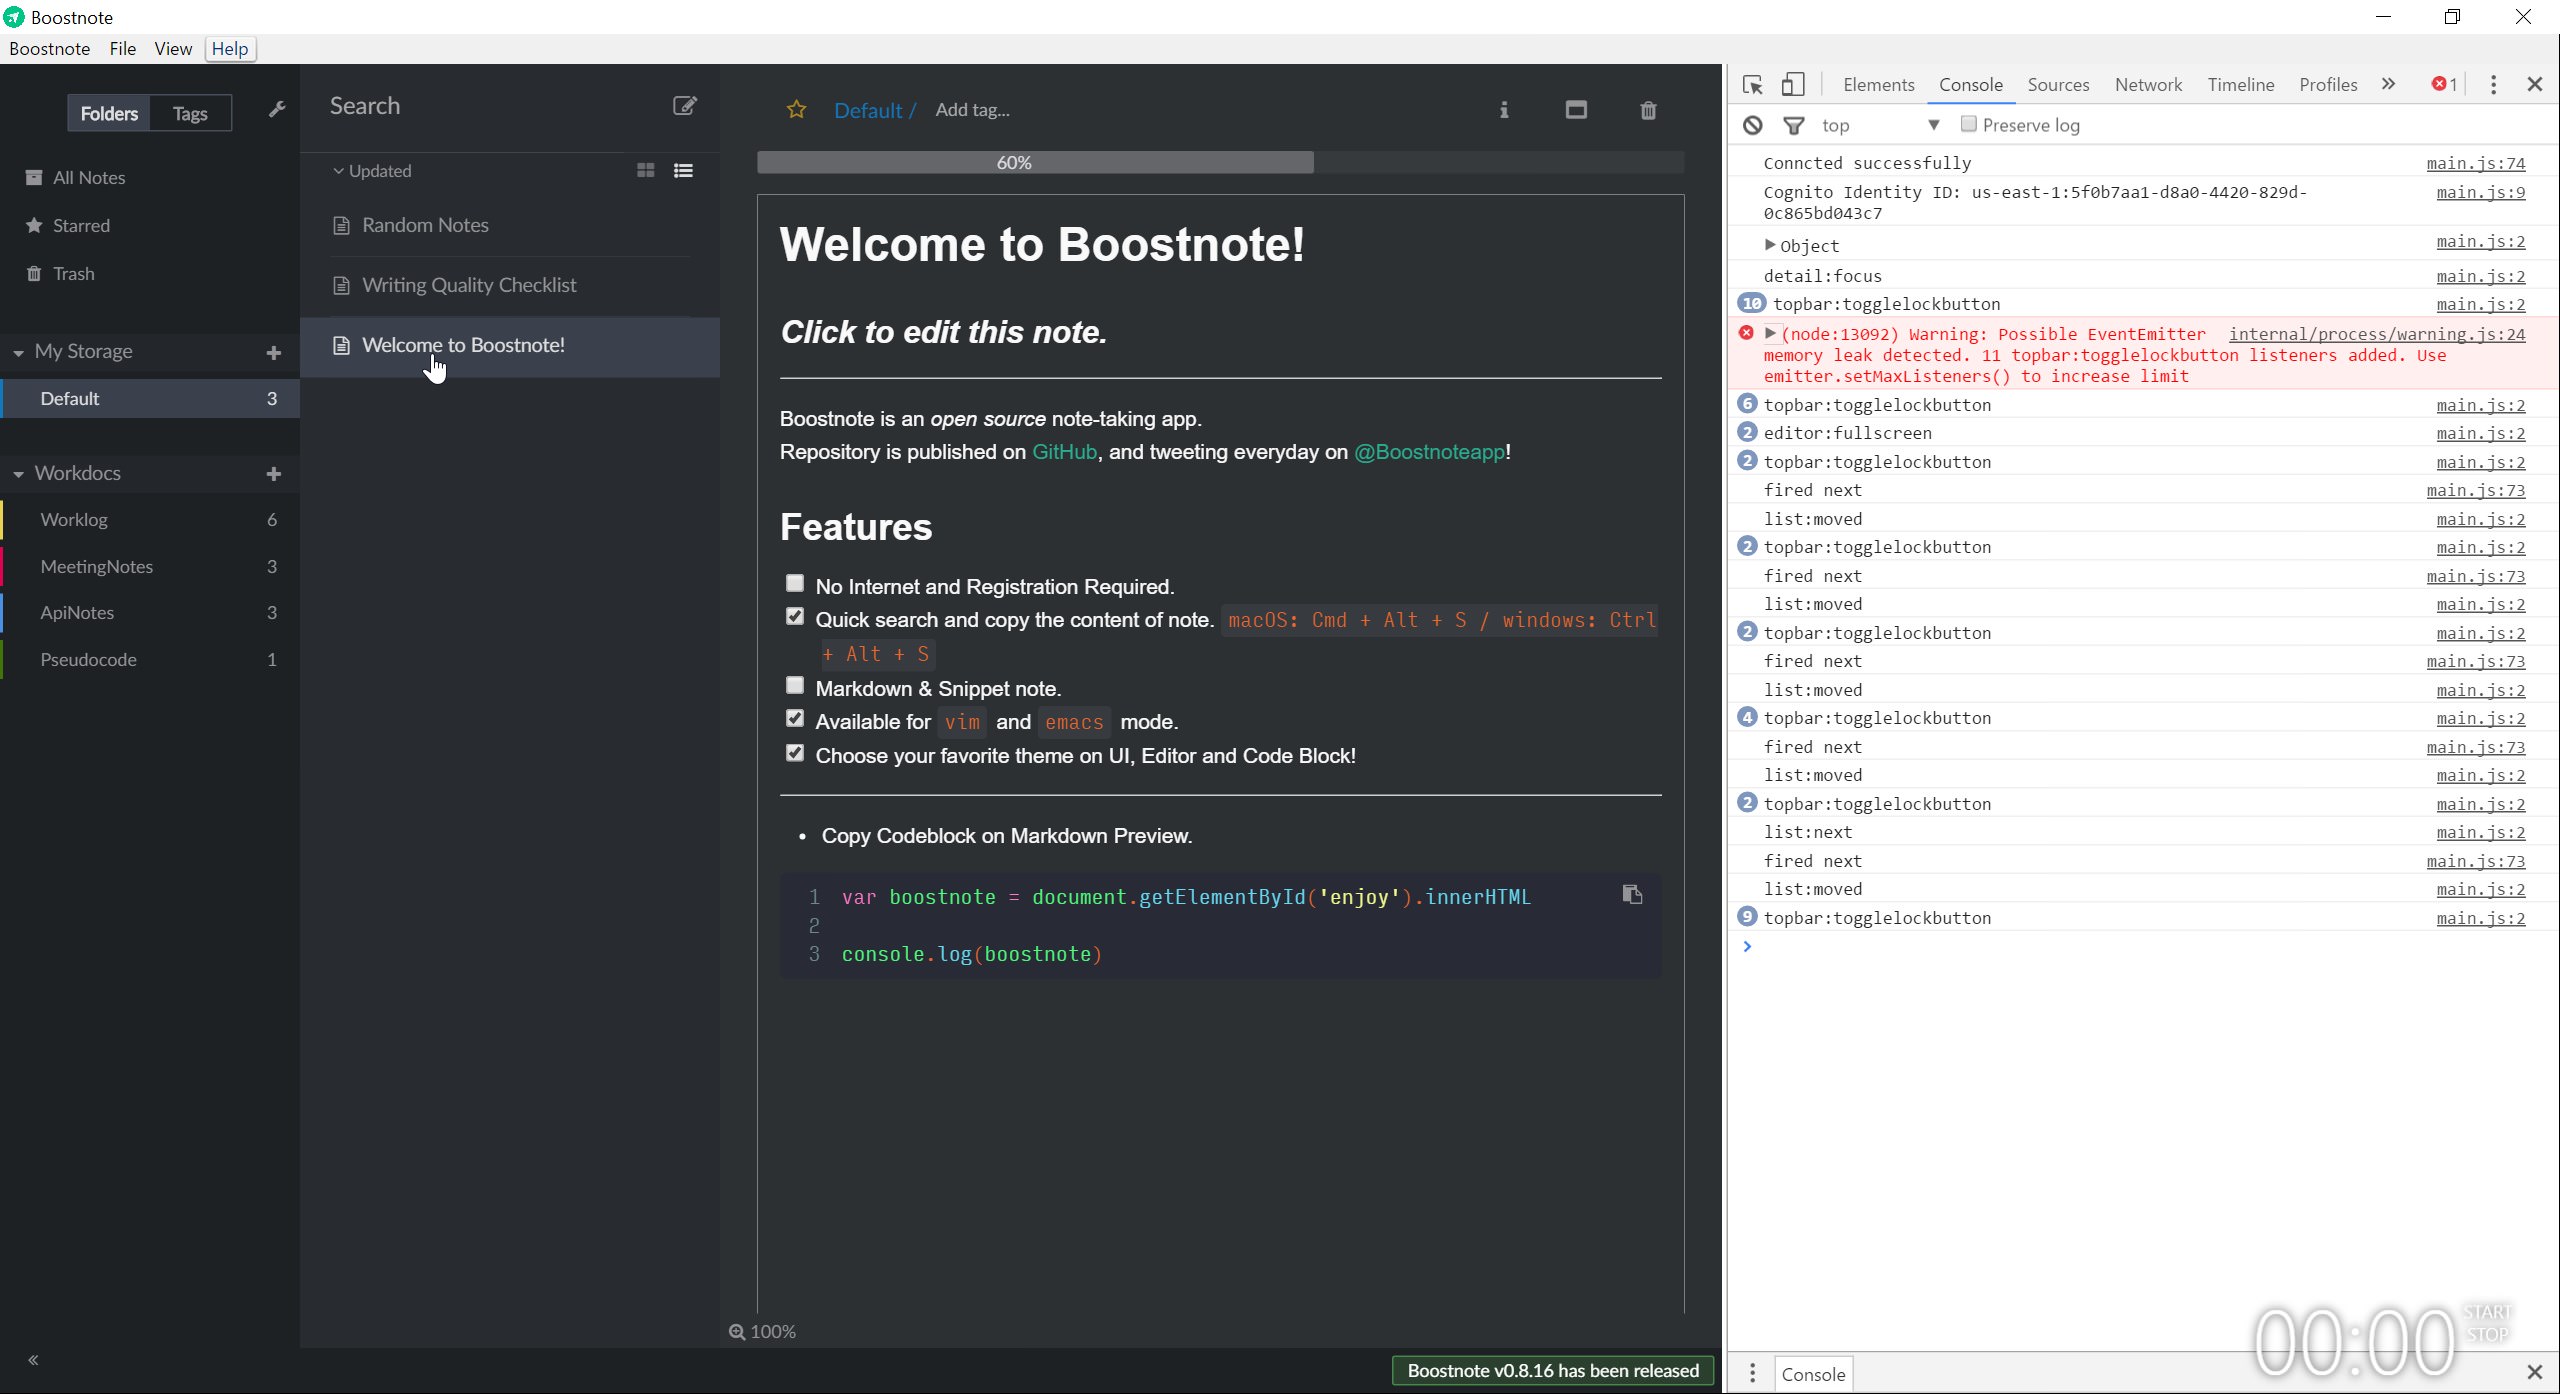The width and height of the screenshot is (2560, 1394).
Task: Trash the current note
Action: pyautogui.click(x=1648, y=110)
